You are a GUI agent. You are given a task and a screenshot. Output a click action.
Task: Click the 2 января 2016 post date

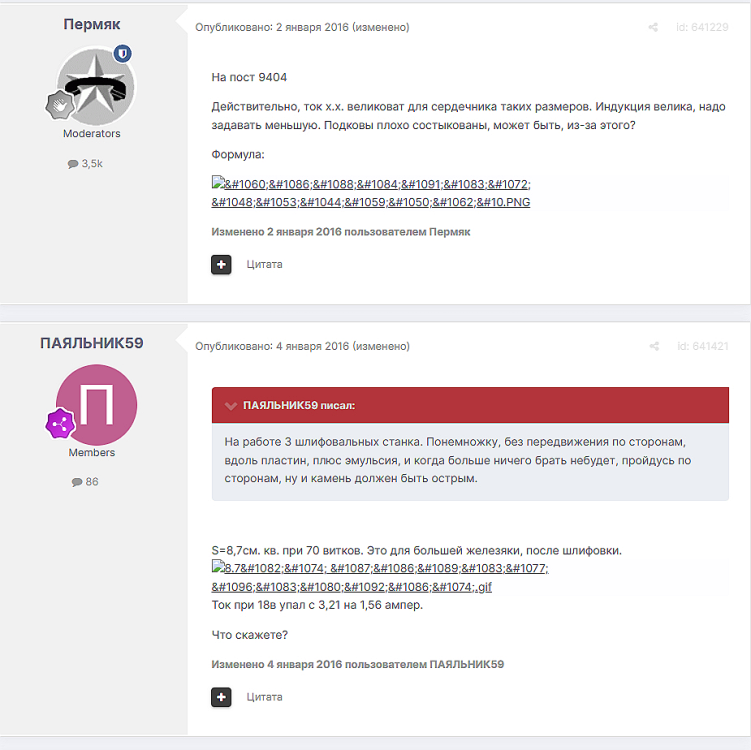pyautogui.click(x=312, y=27)
